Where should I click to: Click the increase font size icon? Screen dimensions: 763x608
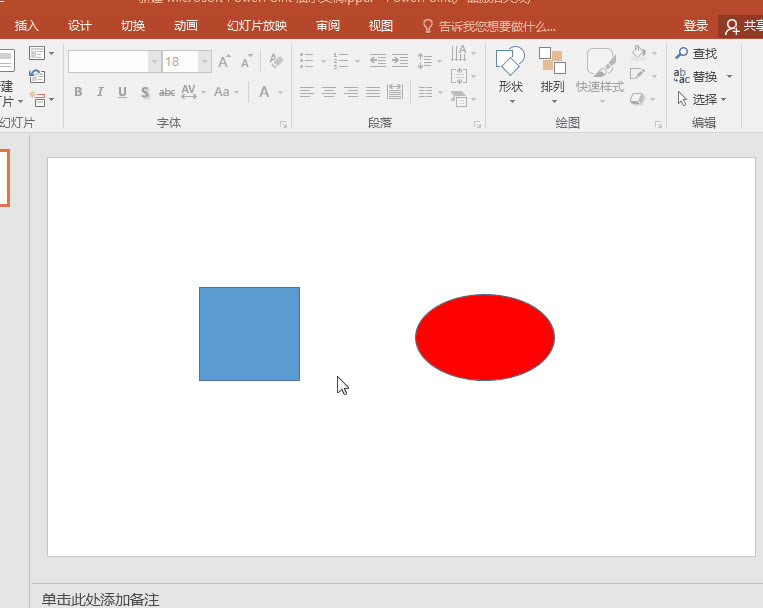[x=224, y=62]
